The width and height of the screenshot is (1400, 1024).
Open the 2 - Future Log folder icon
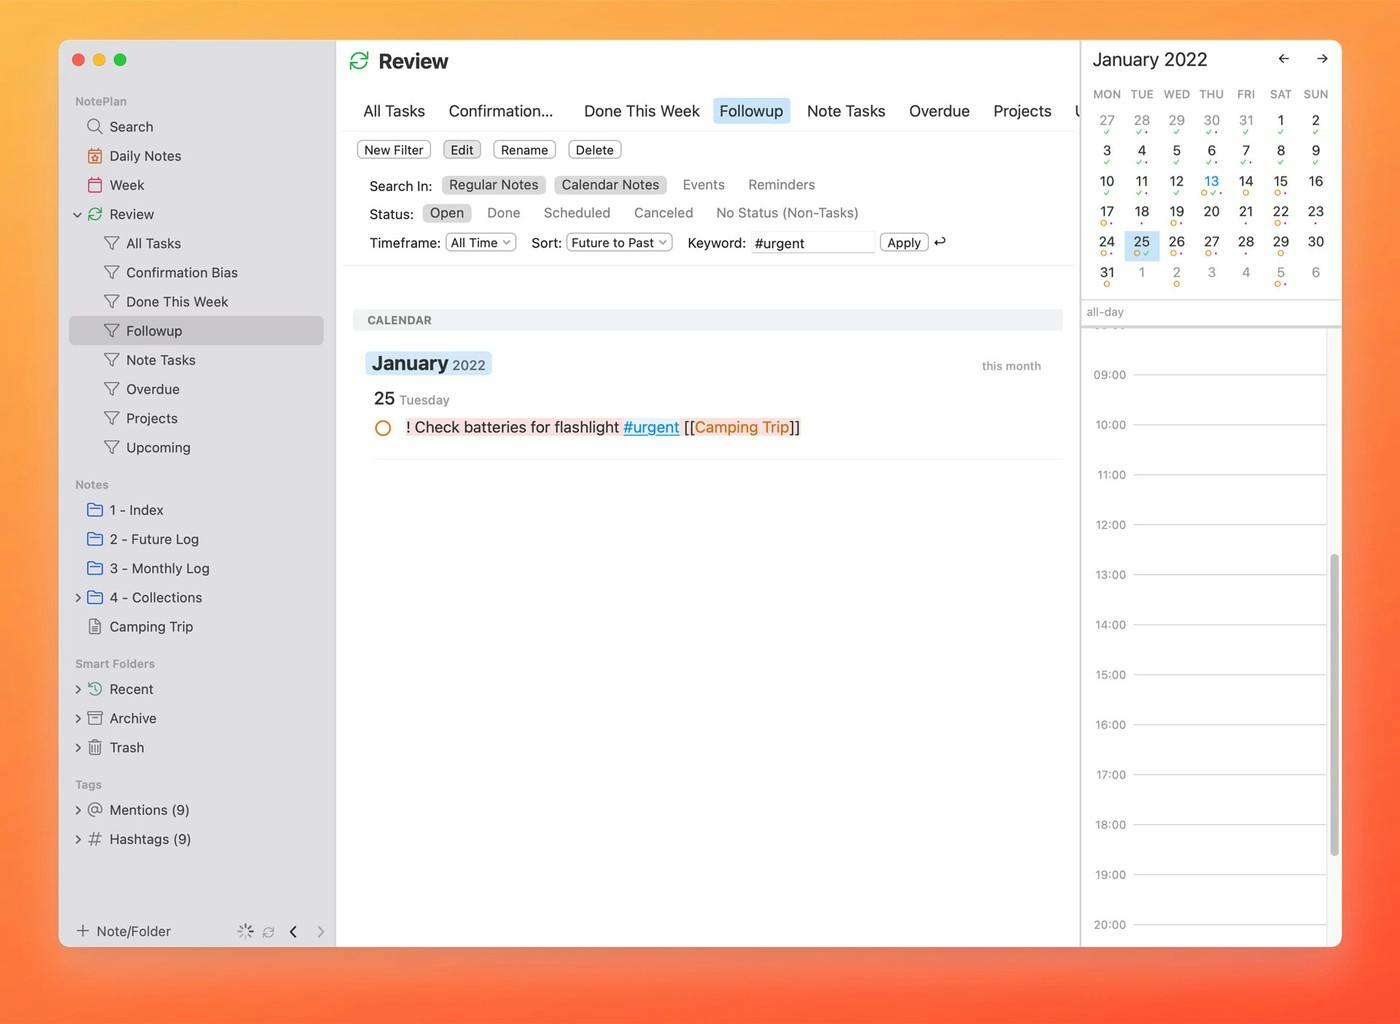[x=95, y=539]
